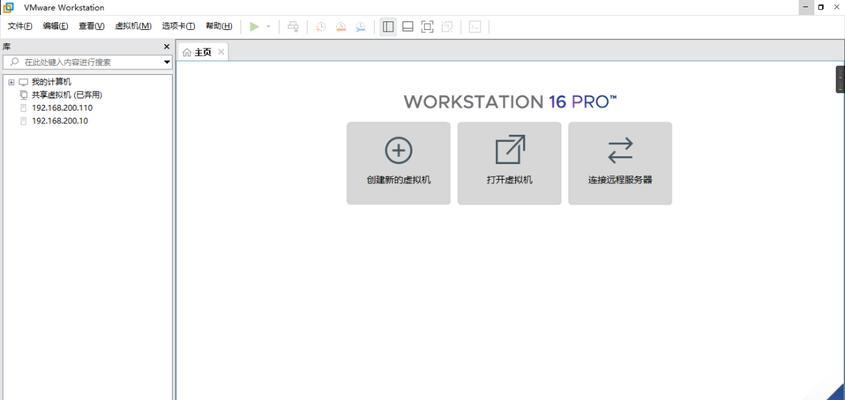Click the green power on play button
845x400 pixels.
pos(254,26)
